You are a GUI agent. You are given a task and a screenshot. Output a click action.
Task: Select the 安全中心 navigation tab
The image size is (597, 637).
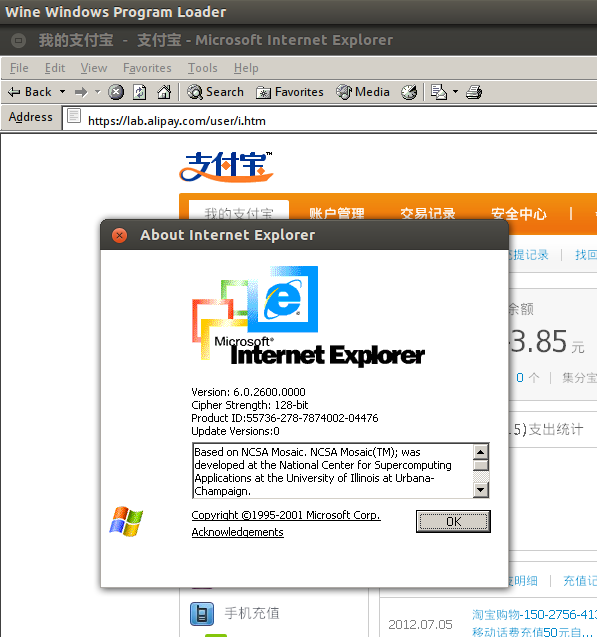click(519, 213)
